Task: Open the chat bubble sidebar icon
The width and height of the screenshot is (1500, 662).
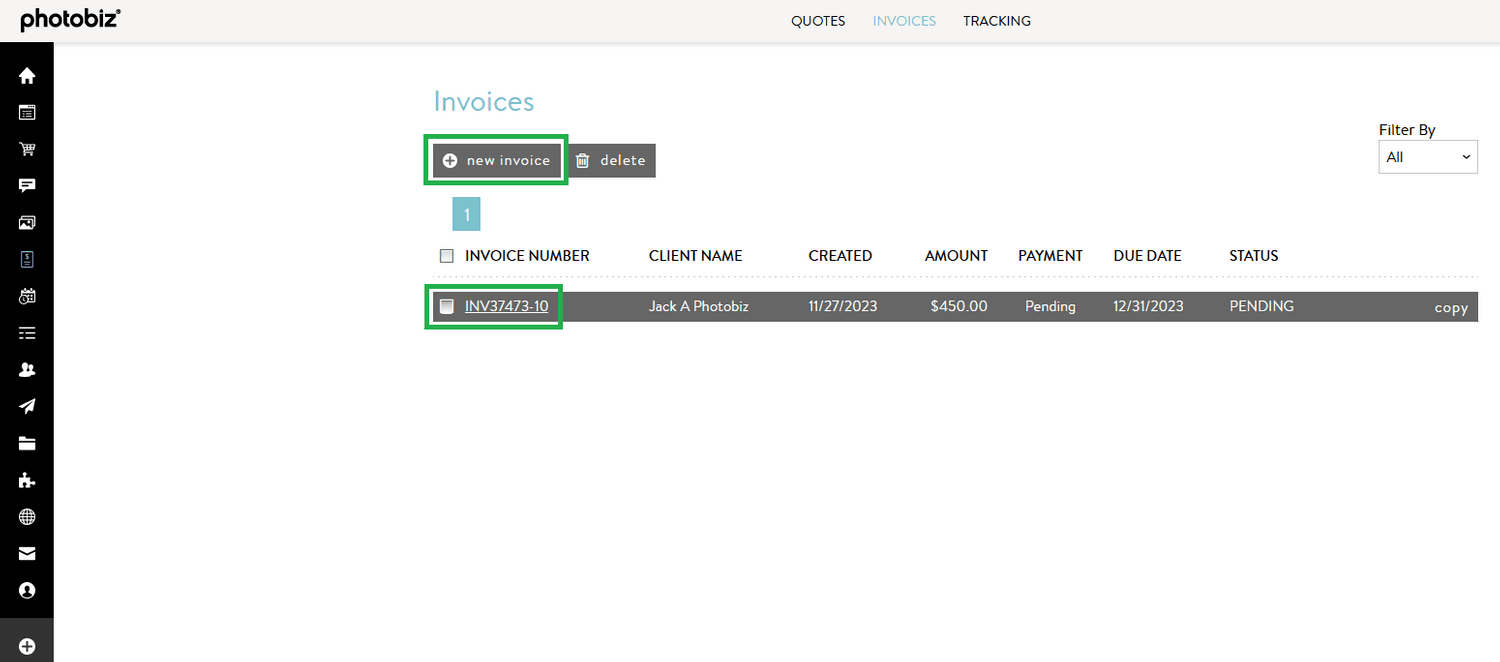Action: (27, 186)
